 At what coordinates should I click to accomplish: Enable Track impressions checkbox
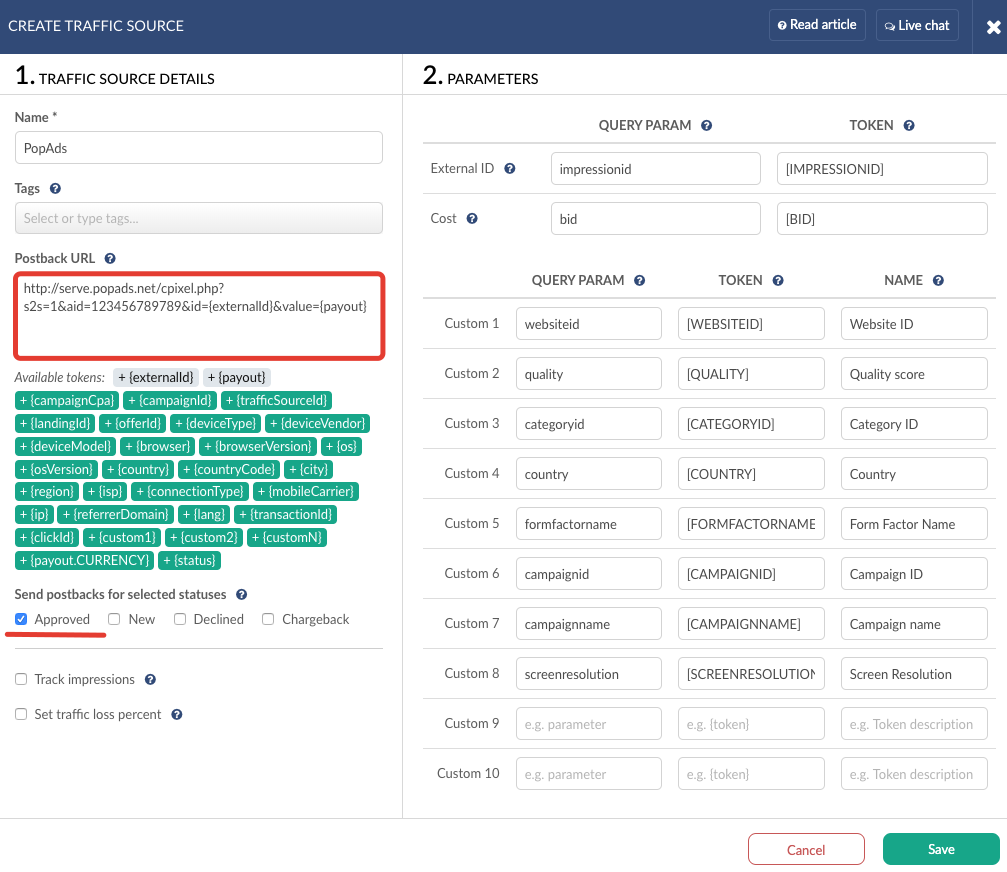pos(22,680)
